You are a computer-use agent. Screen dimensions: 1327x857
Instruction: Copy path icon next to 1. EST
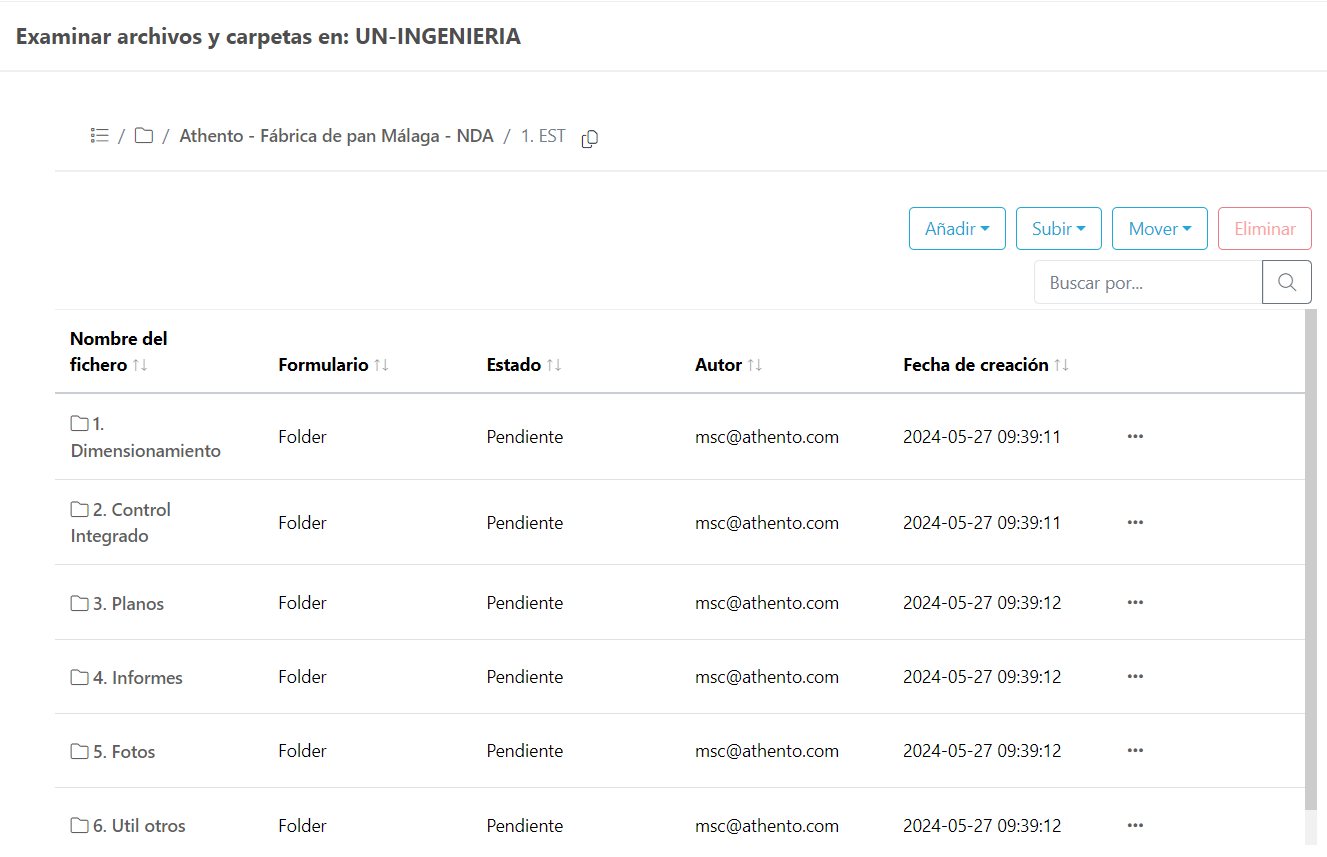590,138
